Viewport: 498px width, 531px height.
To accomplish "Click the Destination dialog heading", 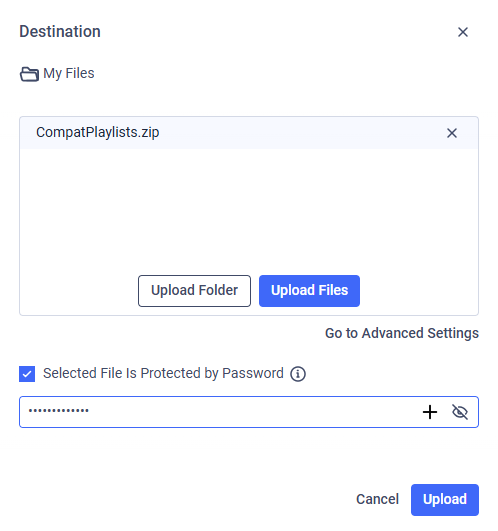I will [60, 31].
